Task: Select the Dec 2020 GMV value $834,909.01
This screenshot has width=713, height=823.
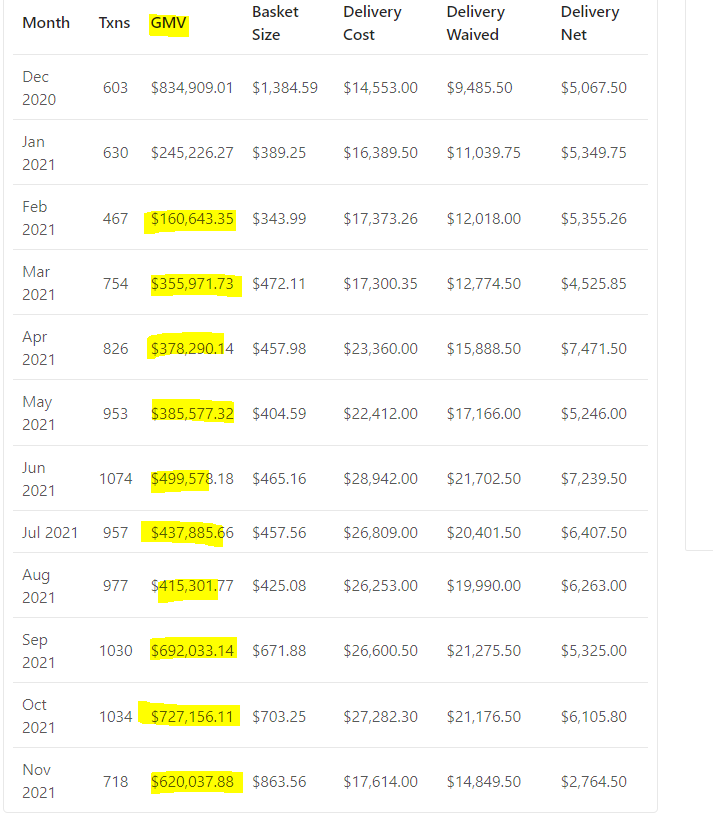Action: [x=192, y=88]
